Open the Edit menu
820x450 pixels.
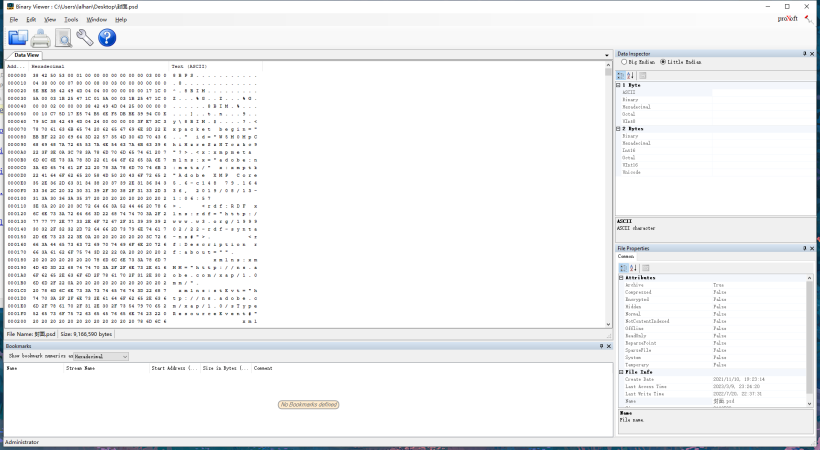click(x=31, y=19)
